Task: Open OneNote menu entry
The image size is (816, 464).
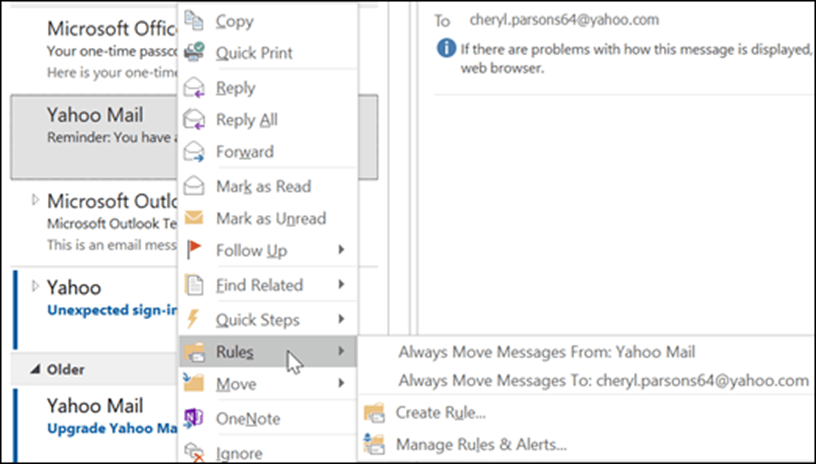Action: tap(267, 418)
